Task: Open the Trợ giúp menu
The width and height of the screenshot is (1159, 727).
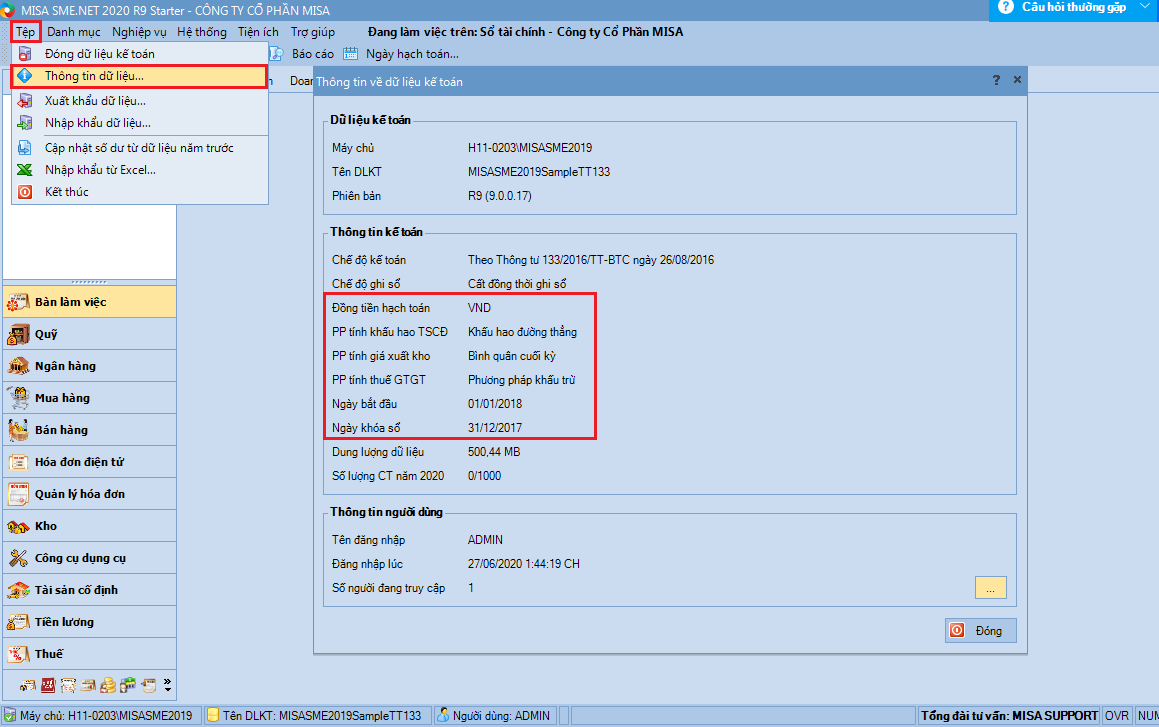Action: pyautogui.click(x=313, y=32)
